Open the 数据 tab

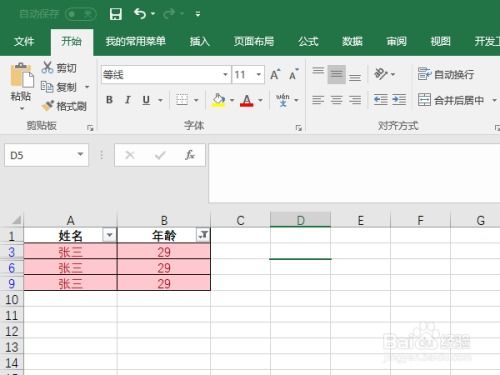(x=352, y=41)
